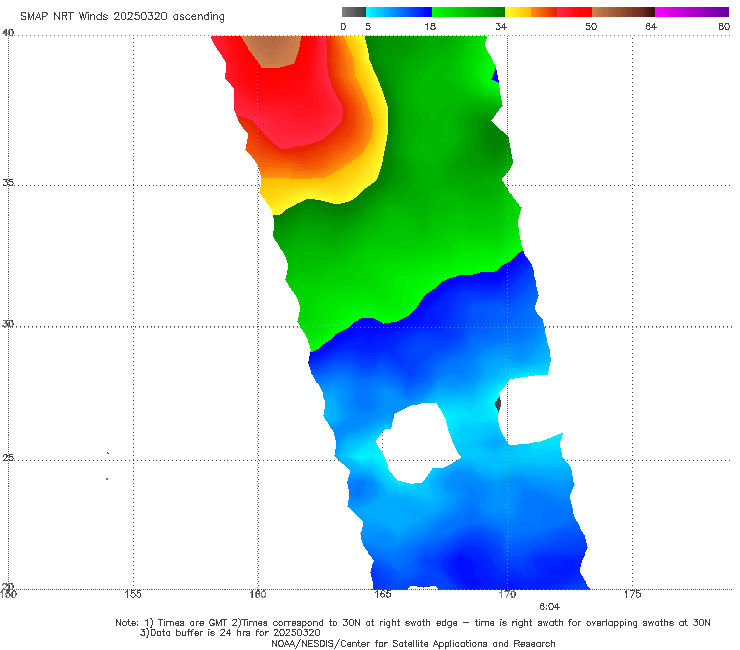Screen dimensions: 740x650
Task: Click the longitude axis label 160
Action: (258, 594)
